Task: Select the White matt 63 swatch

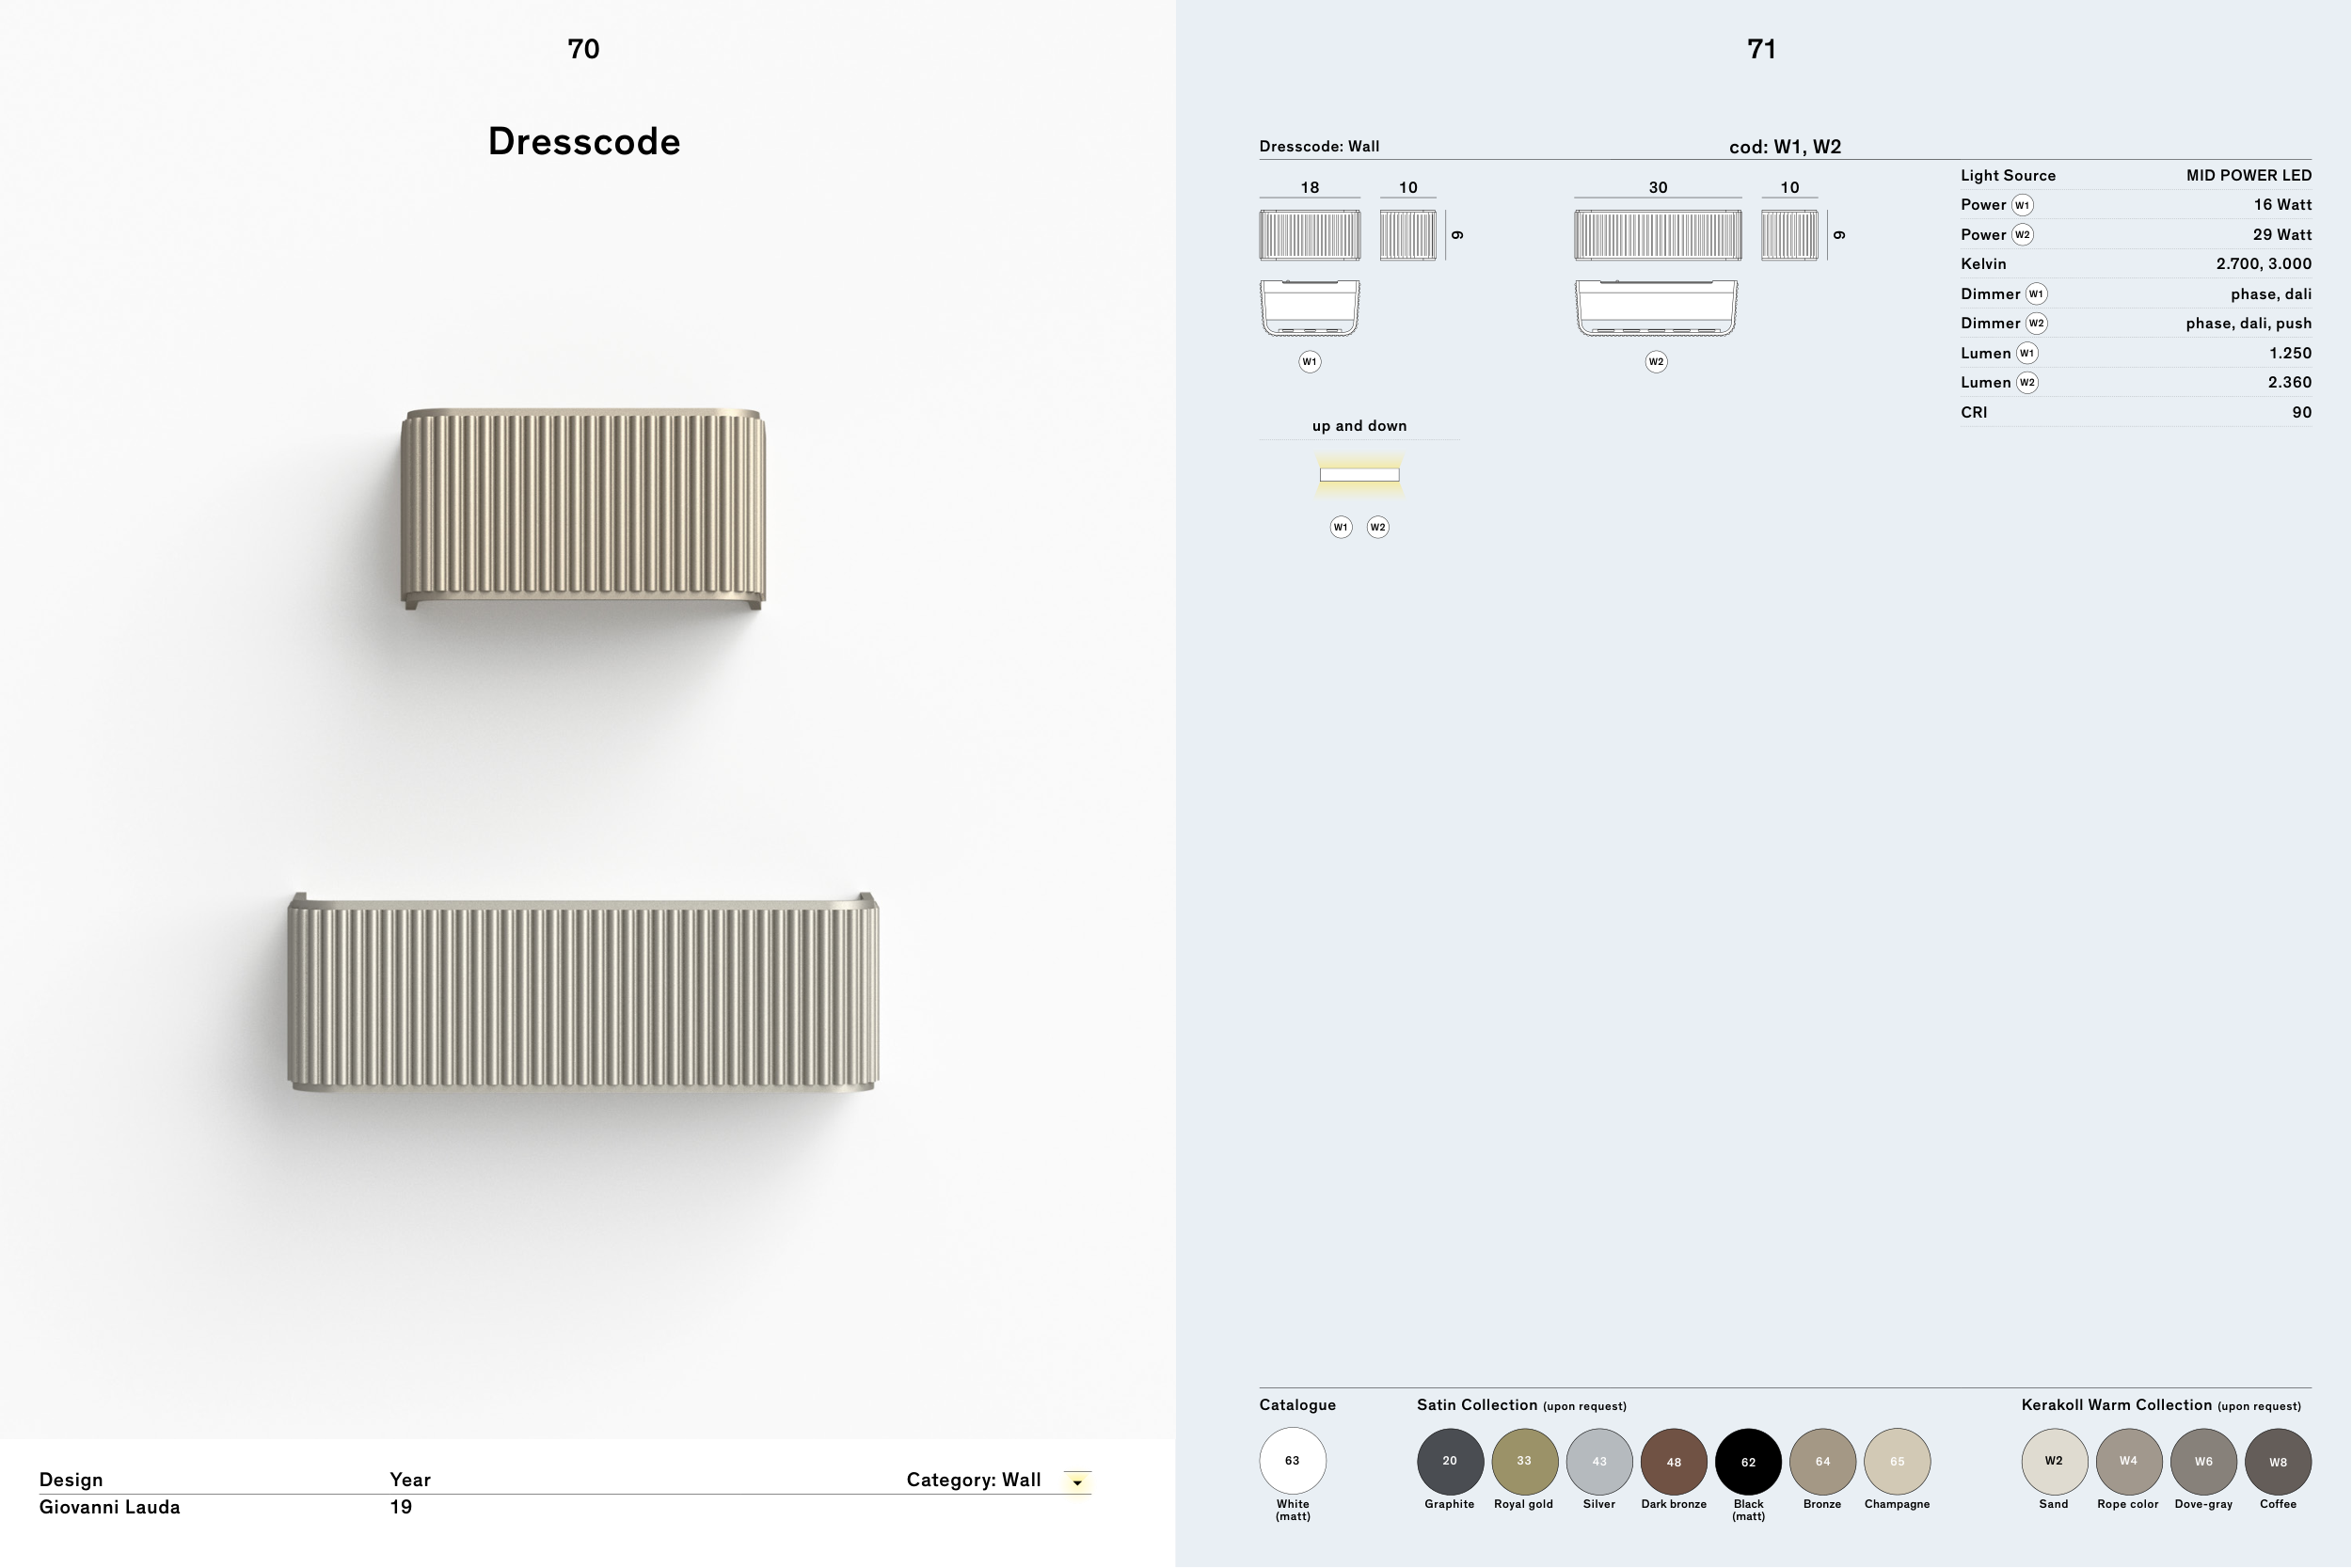Action: pos(1292,1461)
